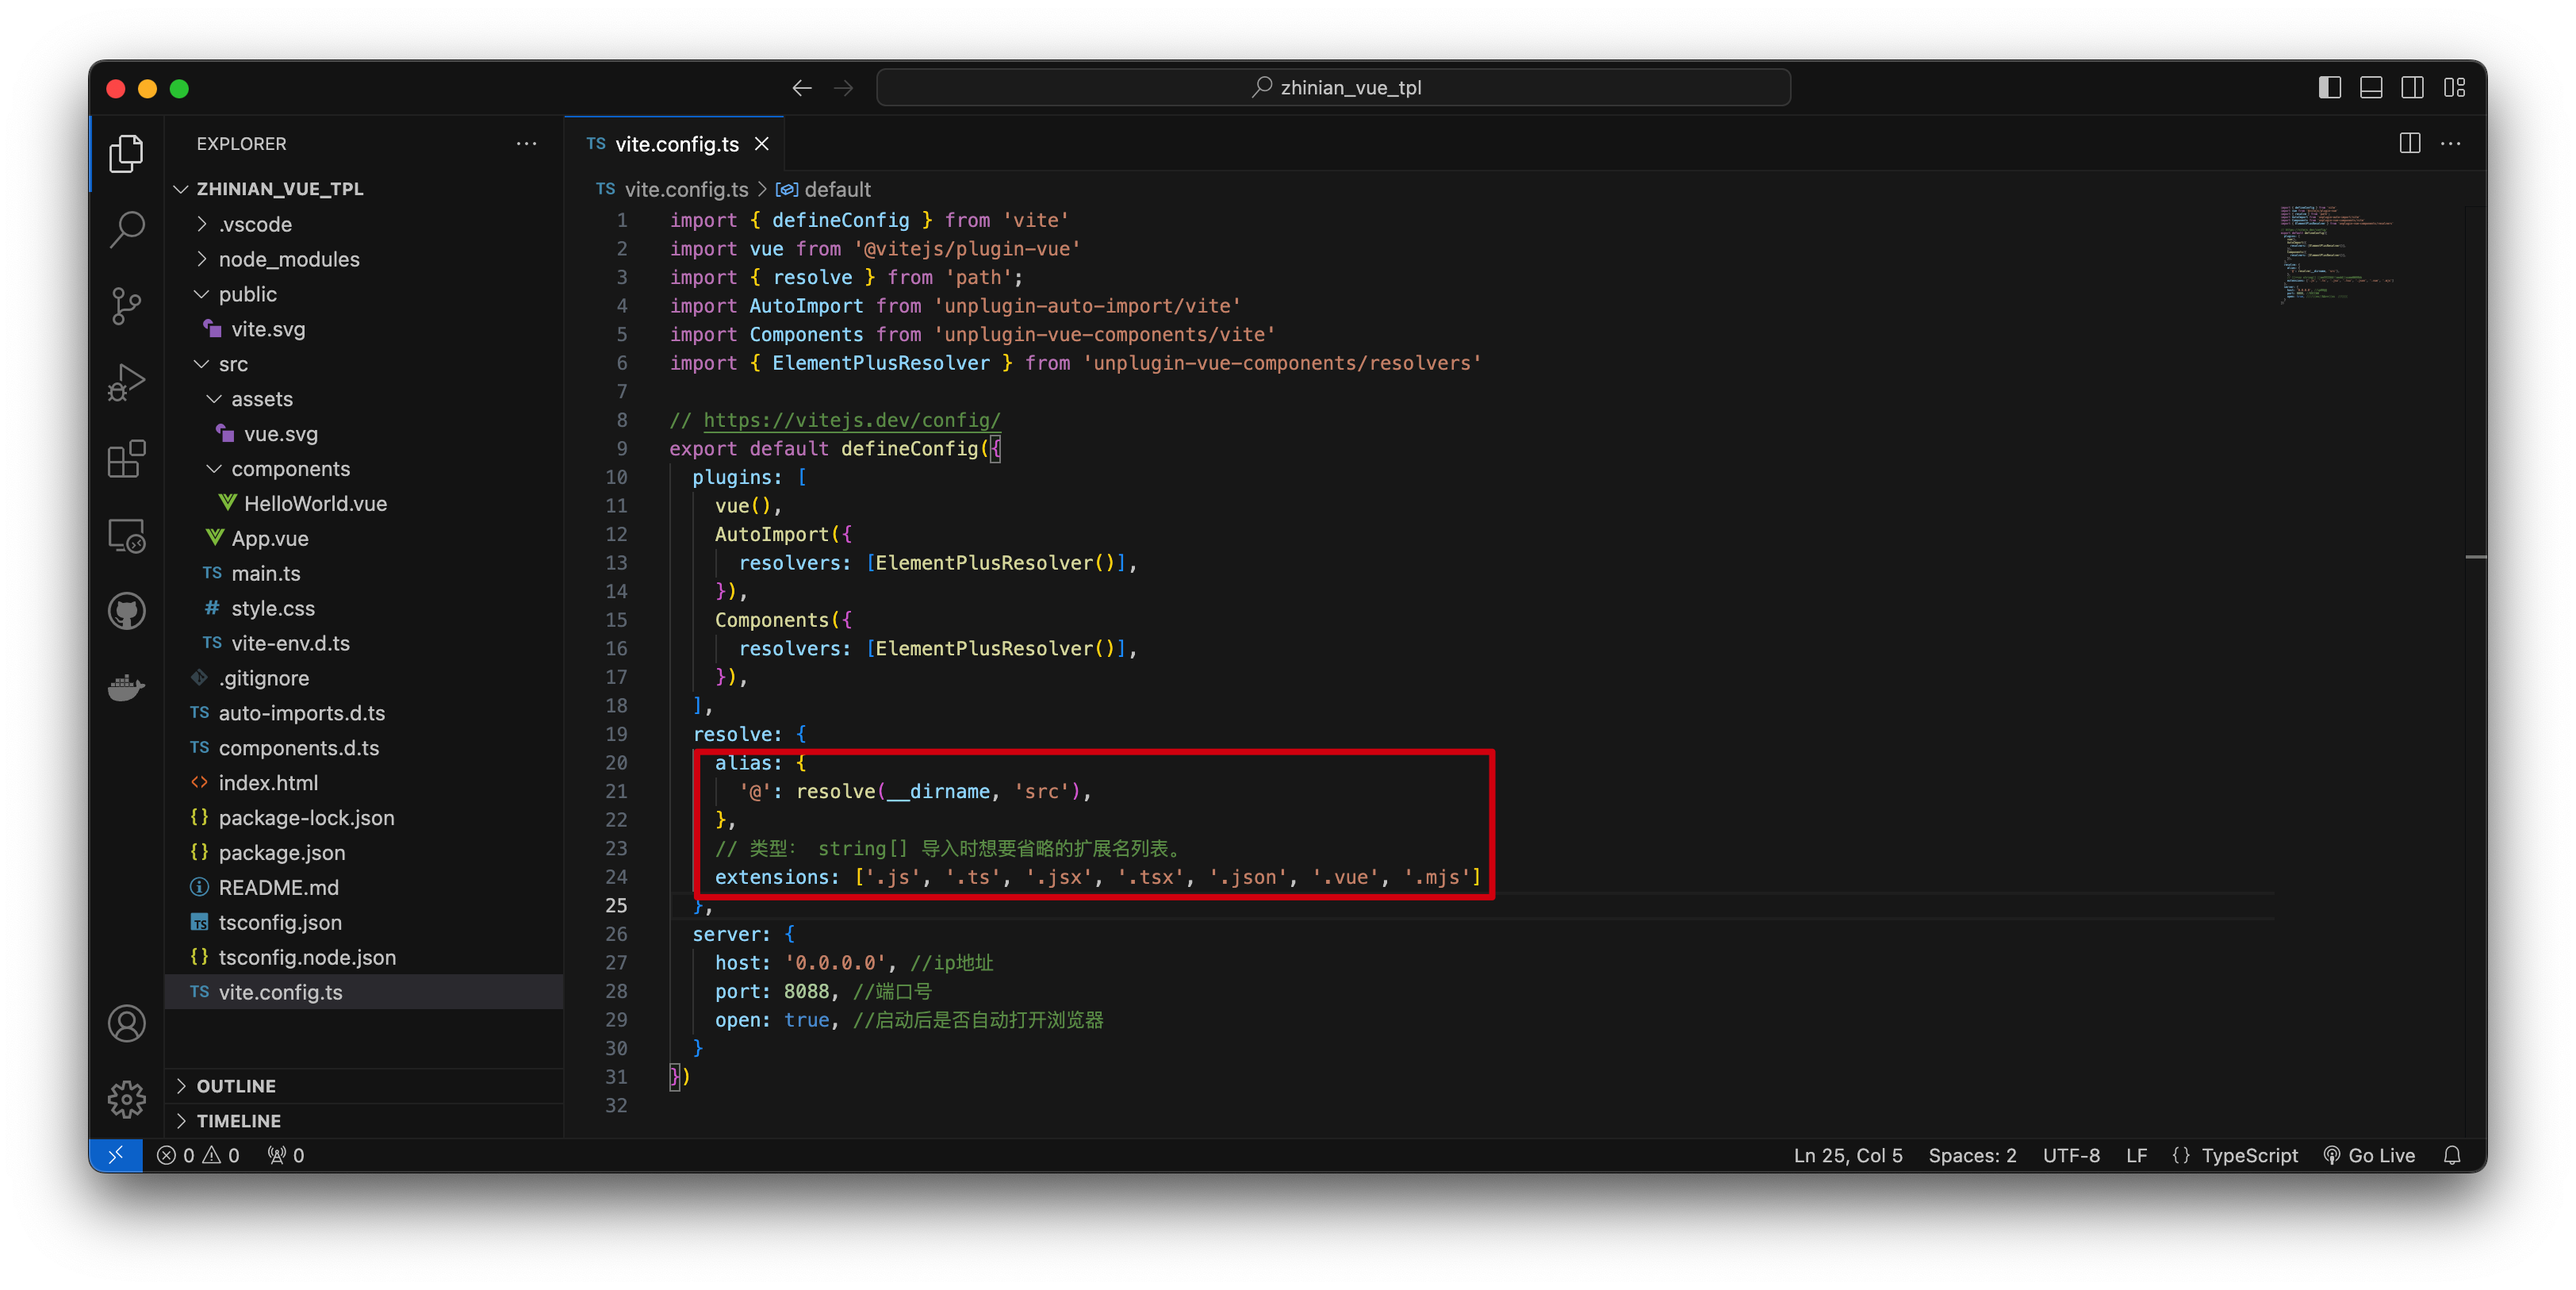This screenshot has height=1290, width=2576.
Task: Open .gitignore file
Action: tap(364, 678)
